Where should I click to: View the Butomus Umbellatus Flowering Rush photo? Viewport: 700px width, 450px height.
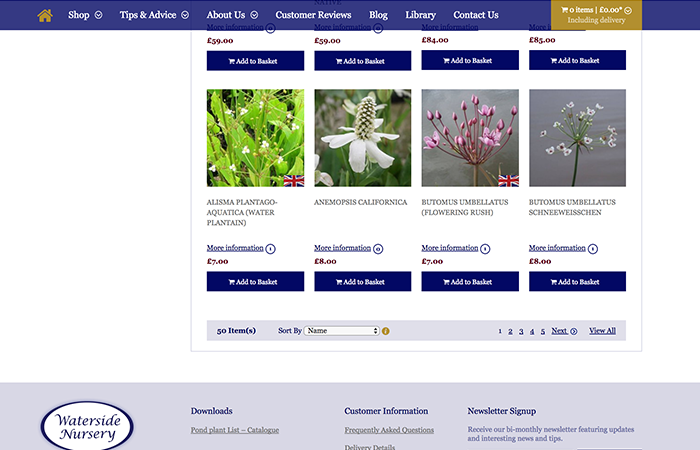click(470, 138)
